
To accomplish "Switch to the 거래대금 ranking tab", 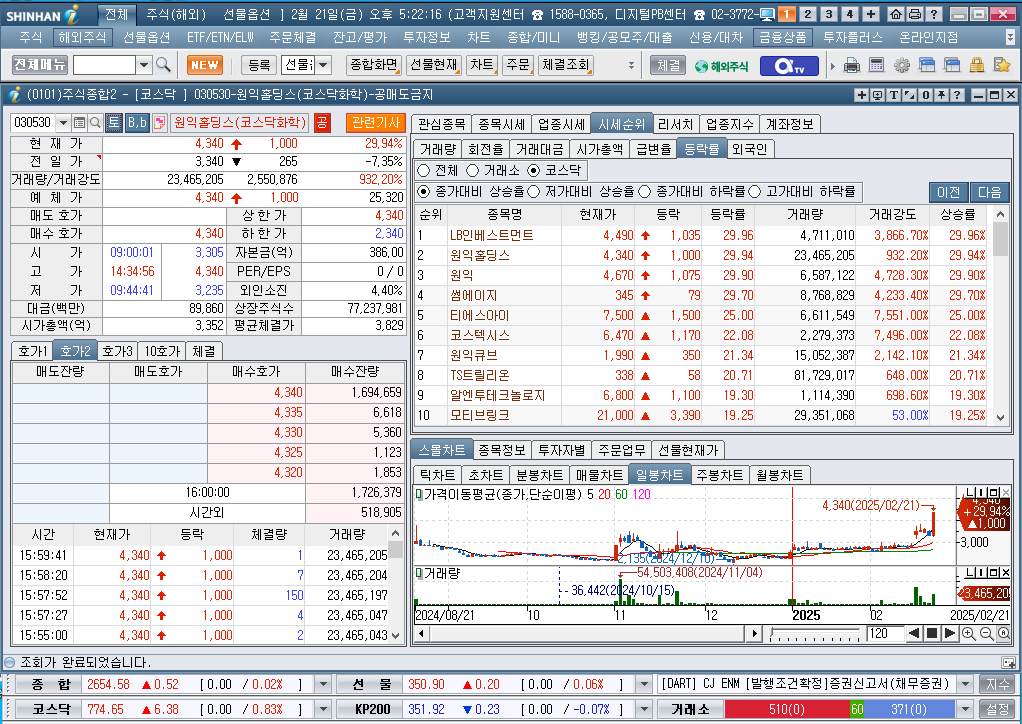I will [x=540, y=149].
